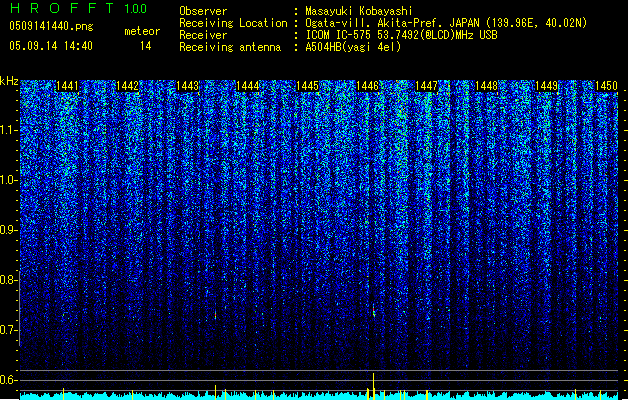Click the 0.6 frequency axis label
629x400 pixels.
click(x=9, y=380)
